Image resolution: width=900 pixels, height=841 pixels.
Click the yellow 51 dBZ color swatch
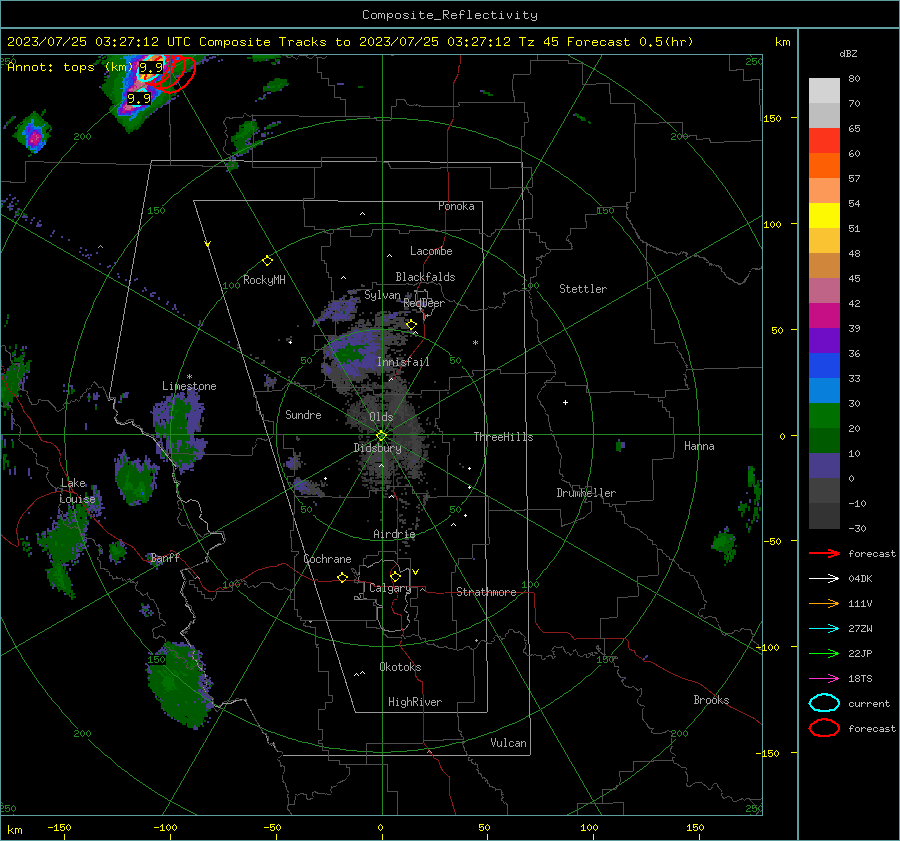pyautogui.click(x=824, y=215)
